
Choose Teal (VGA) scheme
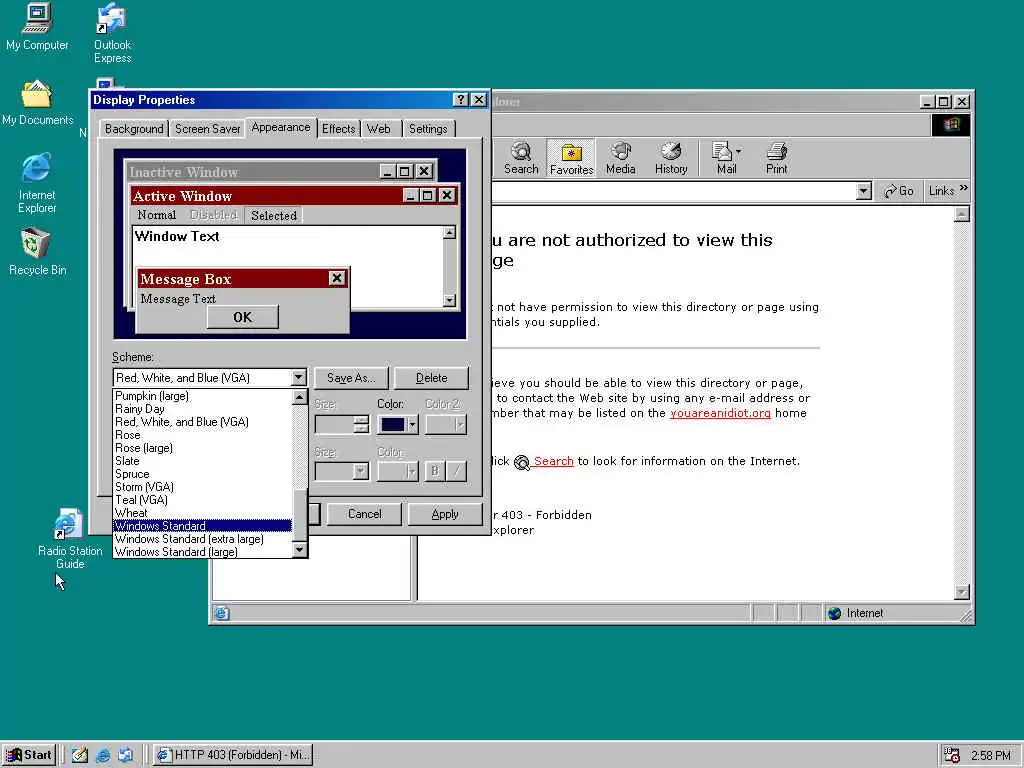coord(202,500)
